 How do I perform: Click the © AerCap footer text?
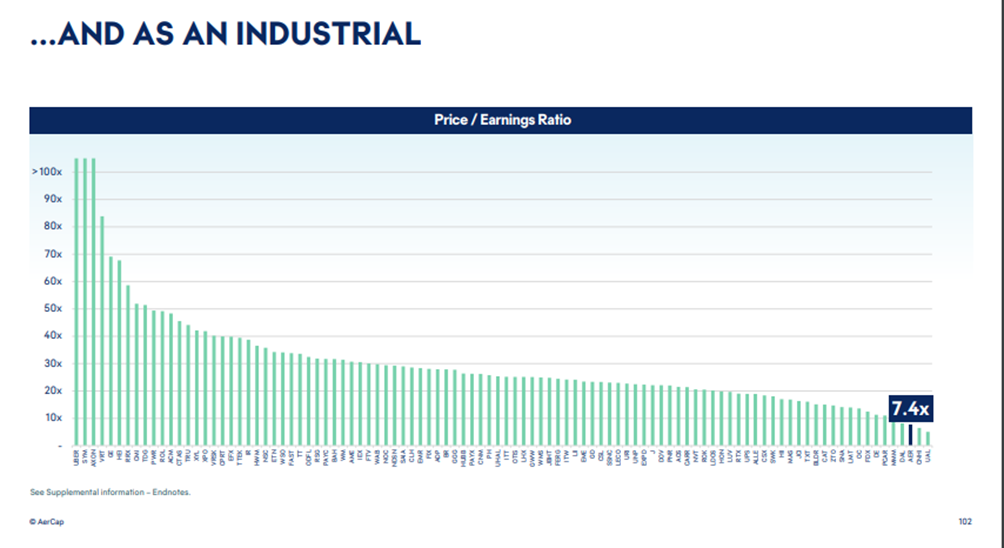pos(51,520)
